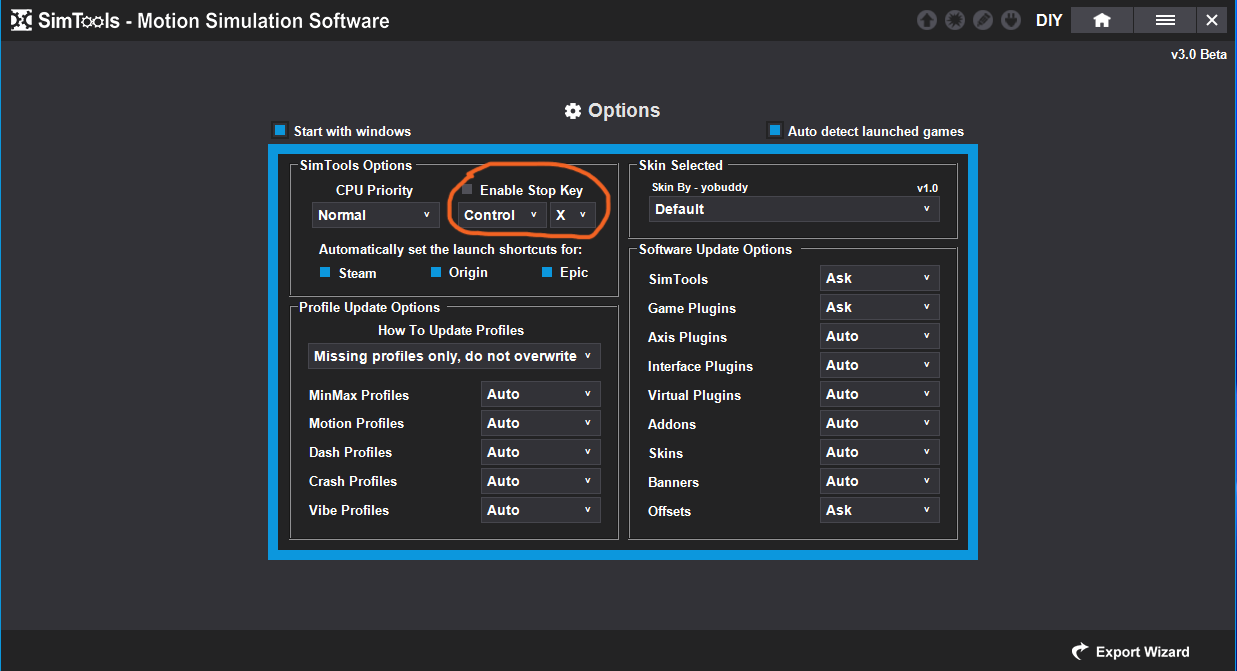Open the Crash Profiles update dropdown
Screen dimensions: 1237x671
pos(541,481)
